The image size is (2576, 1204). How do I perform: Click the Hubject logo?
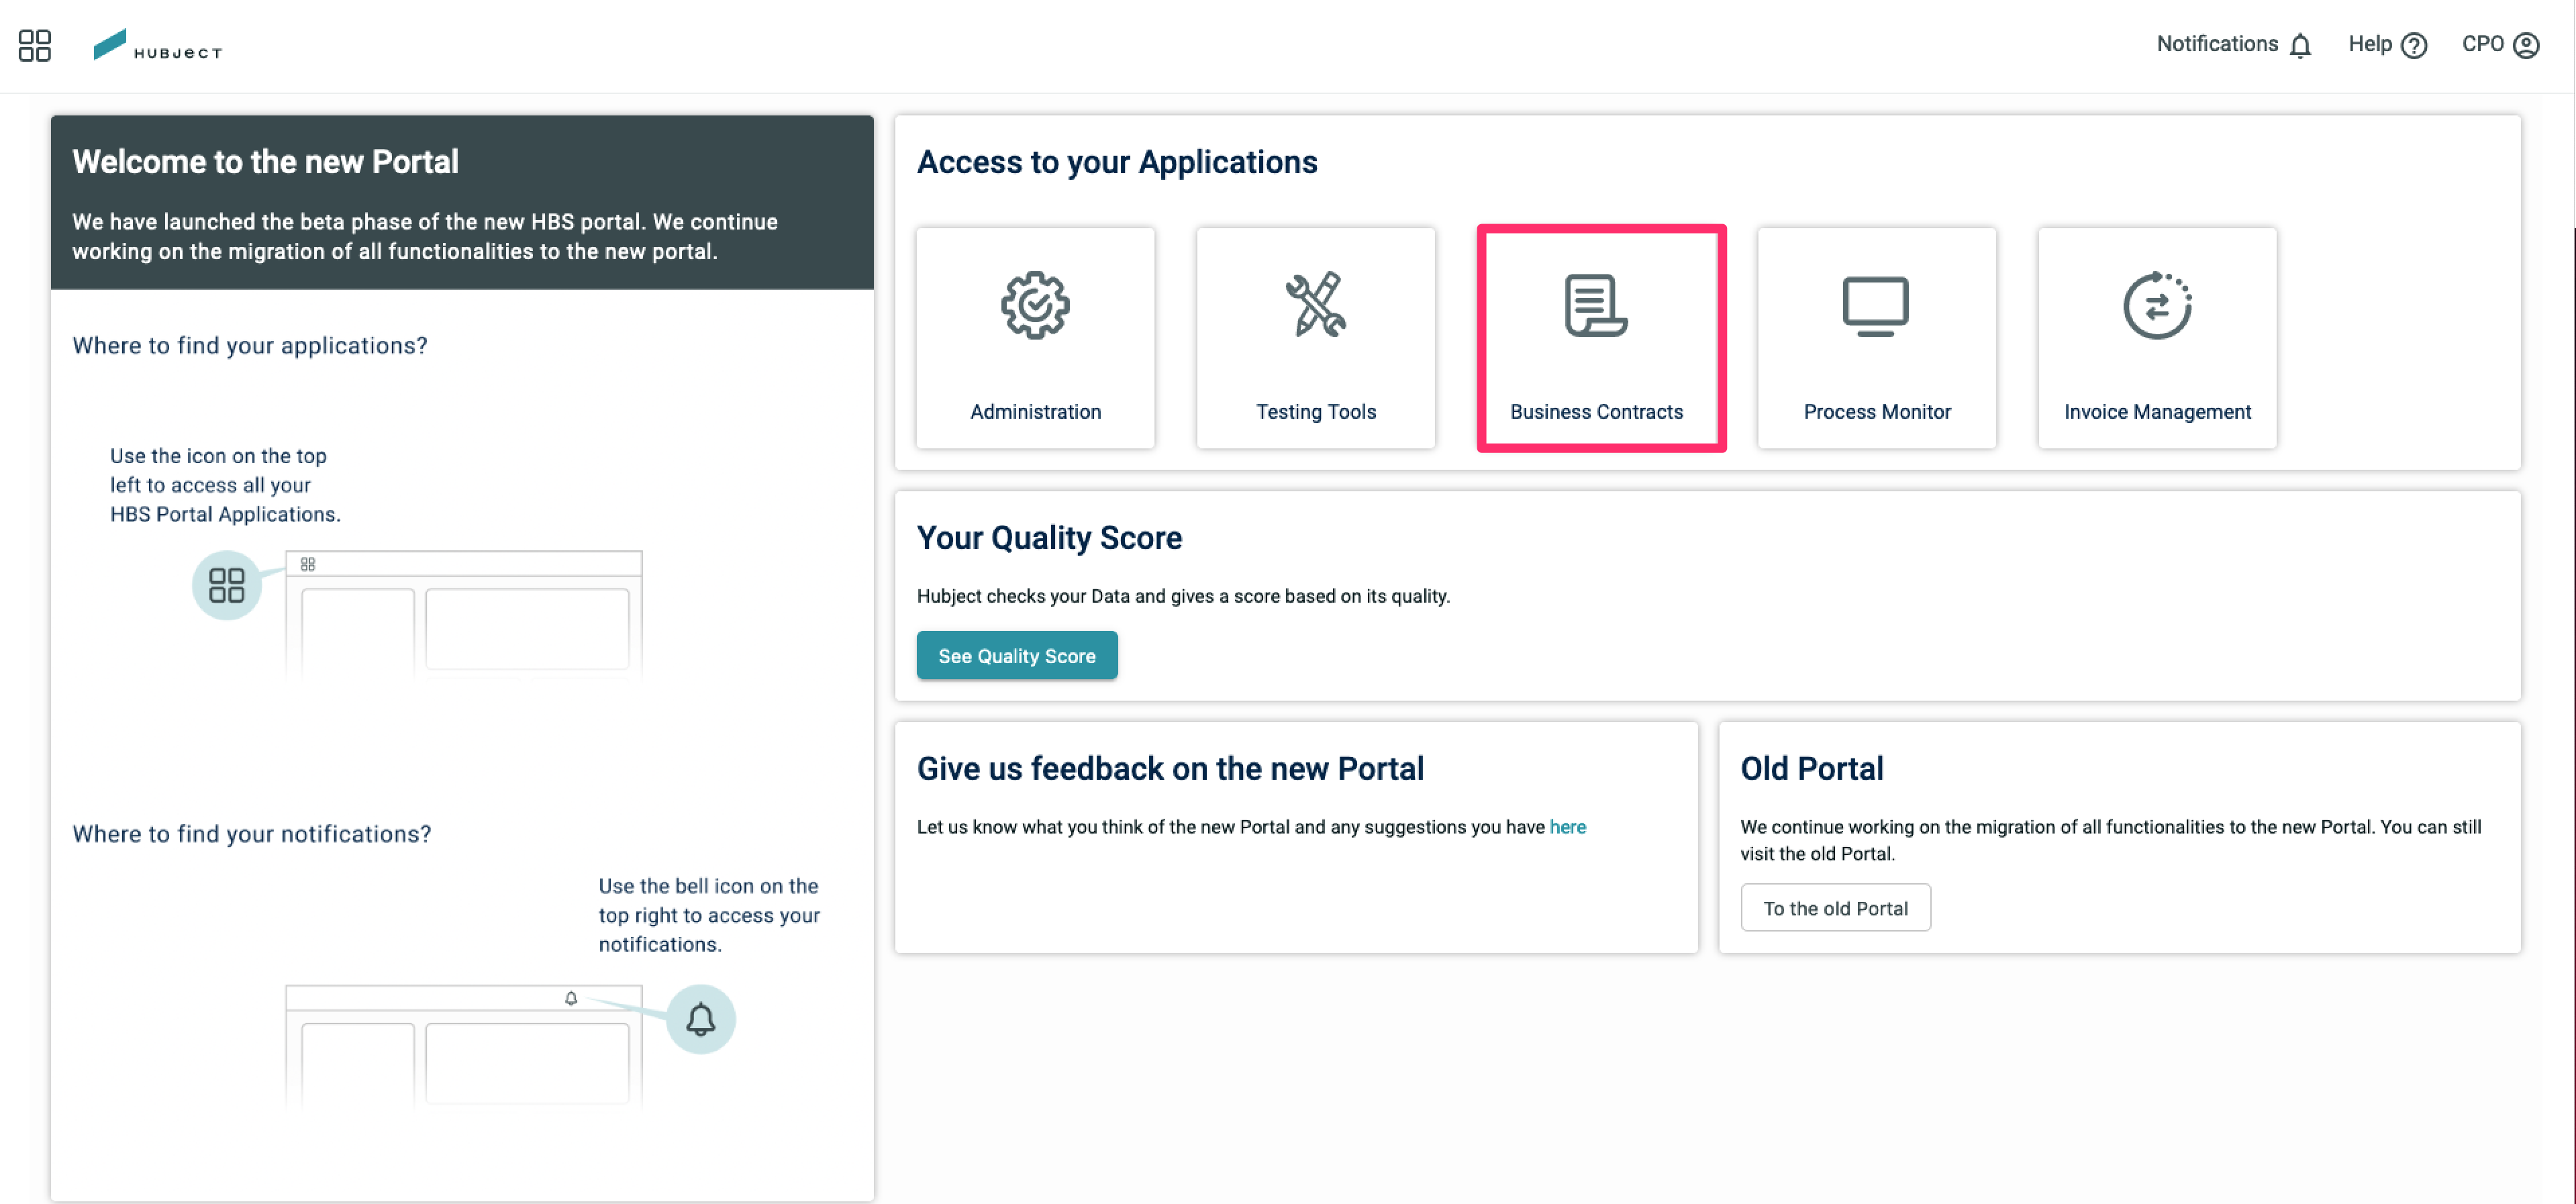tap(157, 45)
